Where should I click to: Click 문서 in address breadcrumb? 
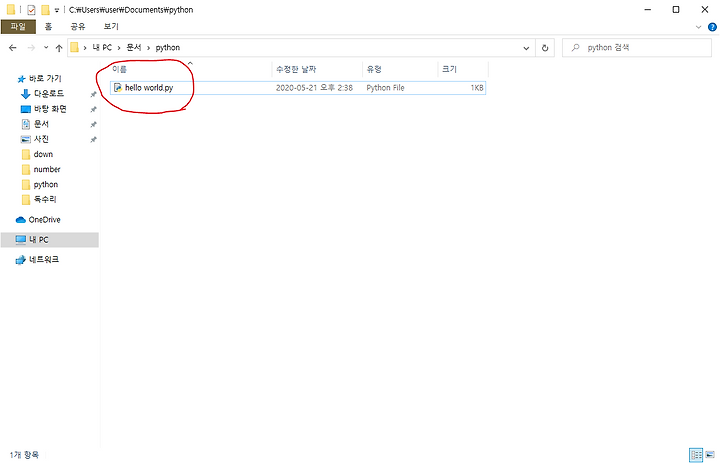coord(134,48)
